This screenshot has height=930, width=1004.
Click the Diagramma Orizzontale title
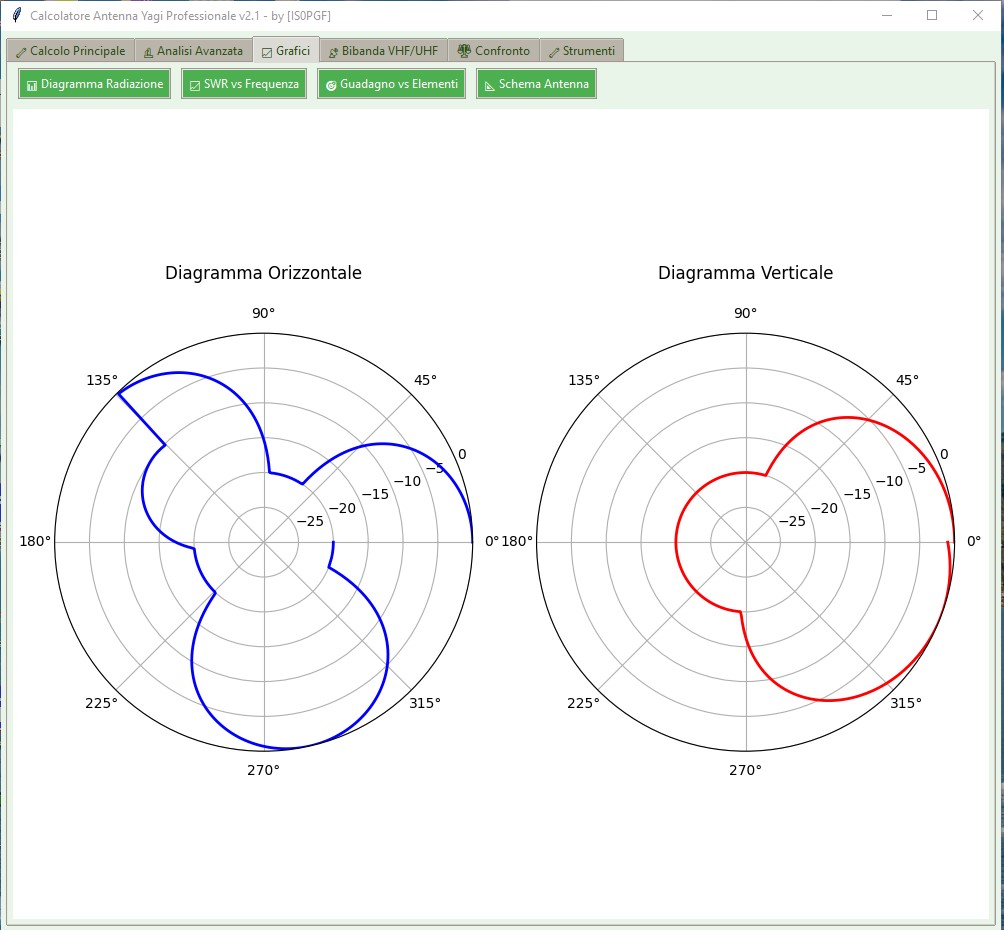tap(263, 273)
